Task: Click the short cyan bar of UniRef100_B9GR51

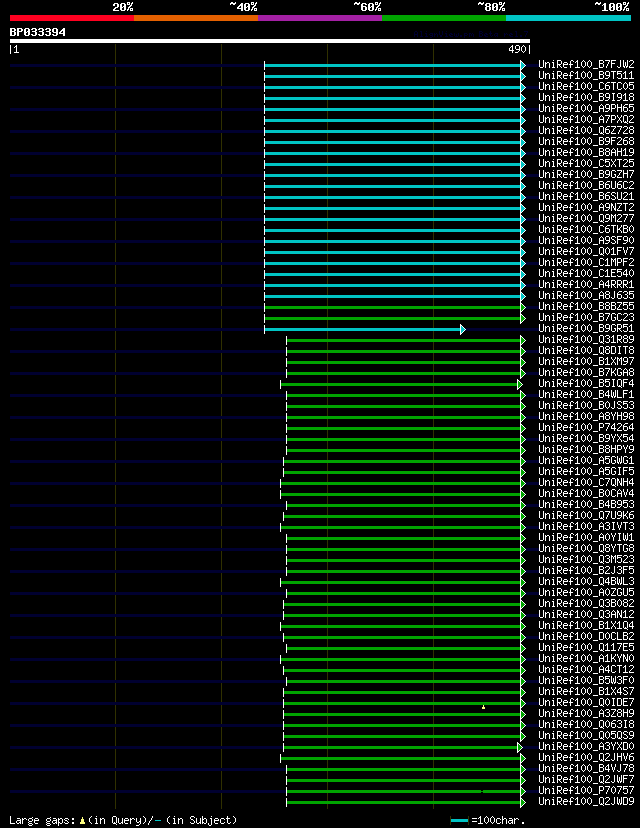Action: click(362, 329)
